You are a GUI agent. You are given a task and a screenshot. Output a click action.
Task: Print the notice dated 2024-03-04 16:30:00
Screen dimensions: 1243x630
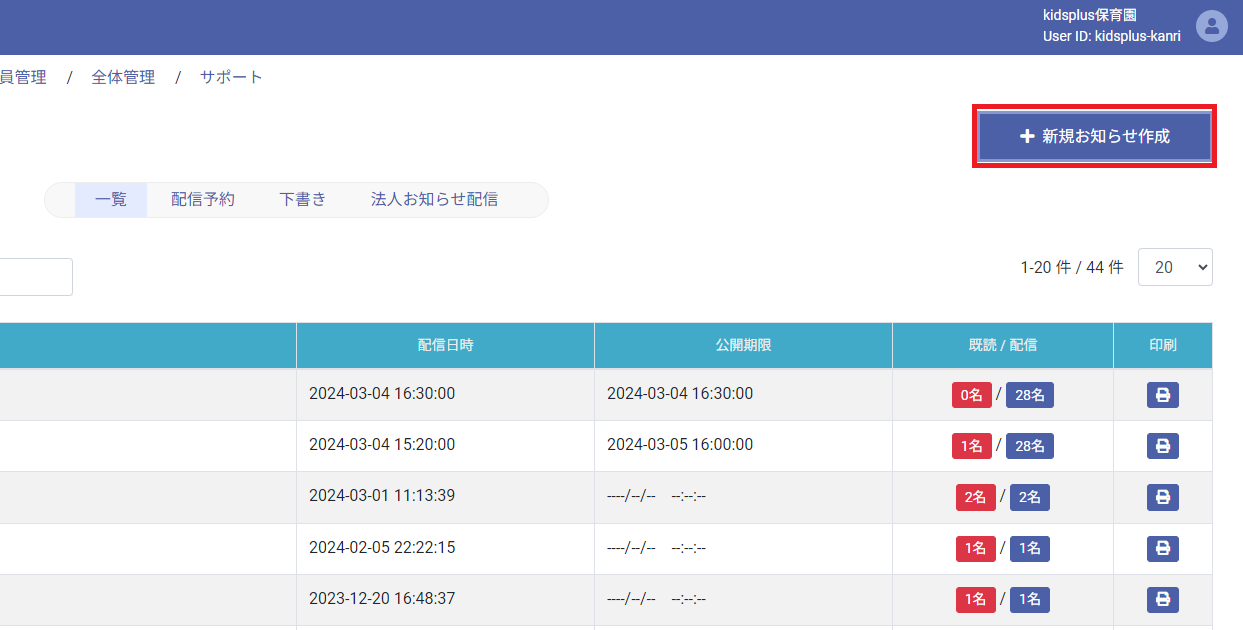pos(1163,395)
